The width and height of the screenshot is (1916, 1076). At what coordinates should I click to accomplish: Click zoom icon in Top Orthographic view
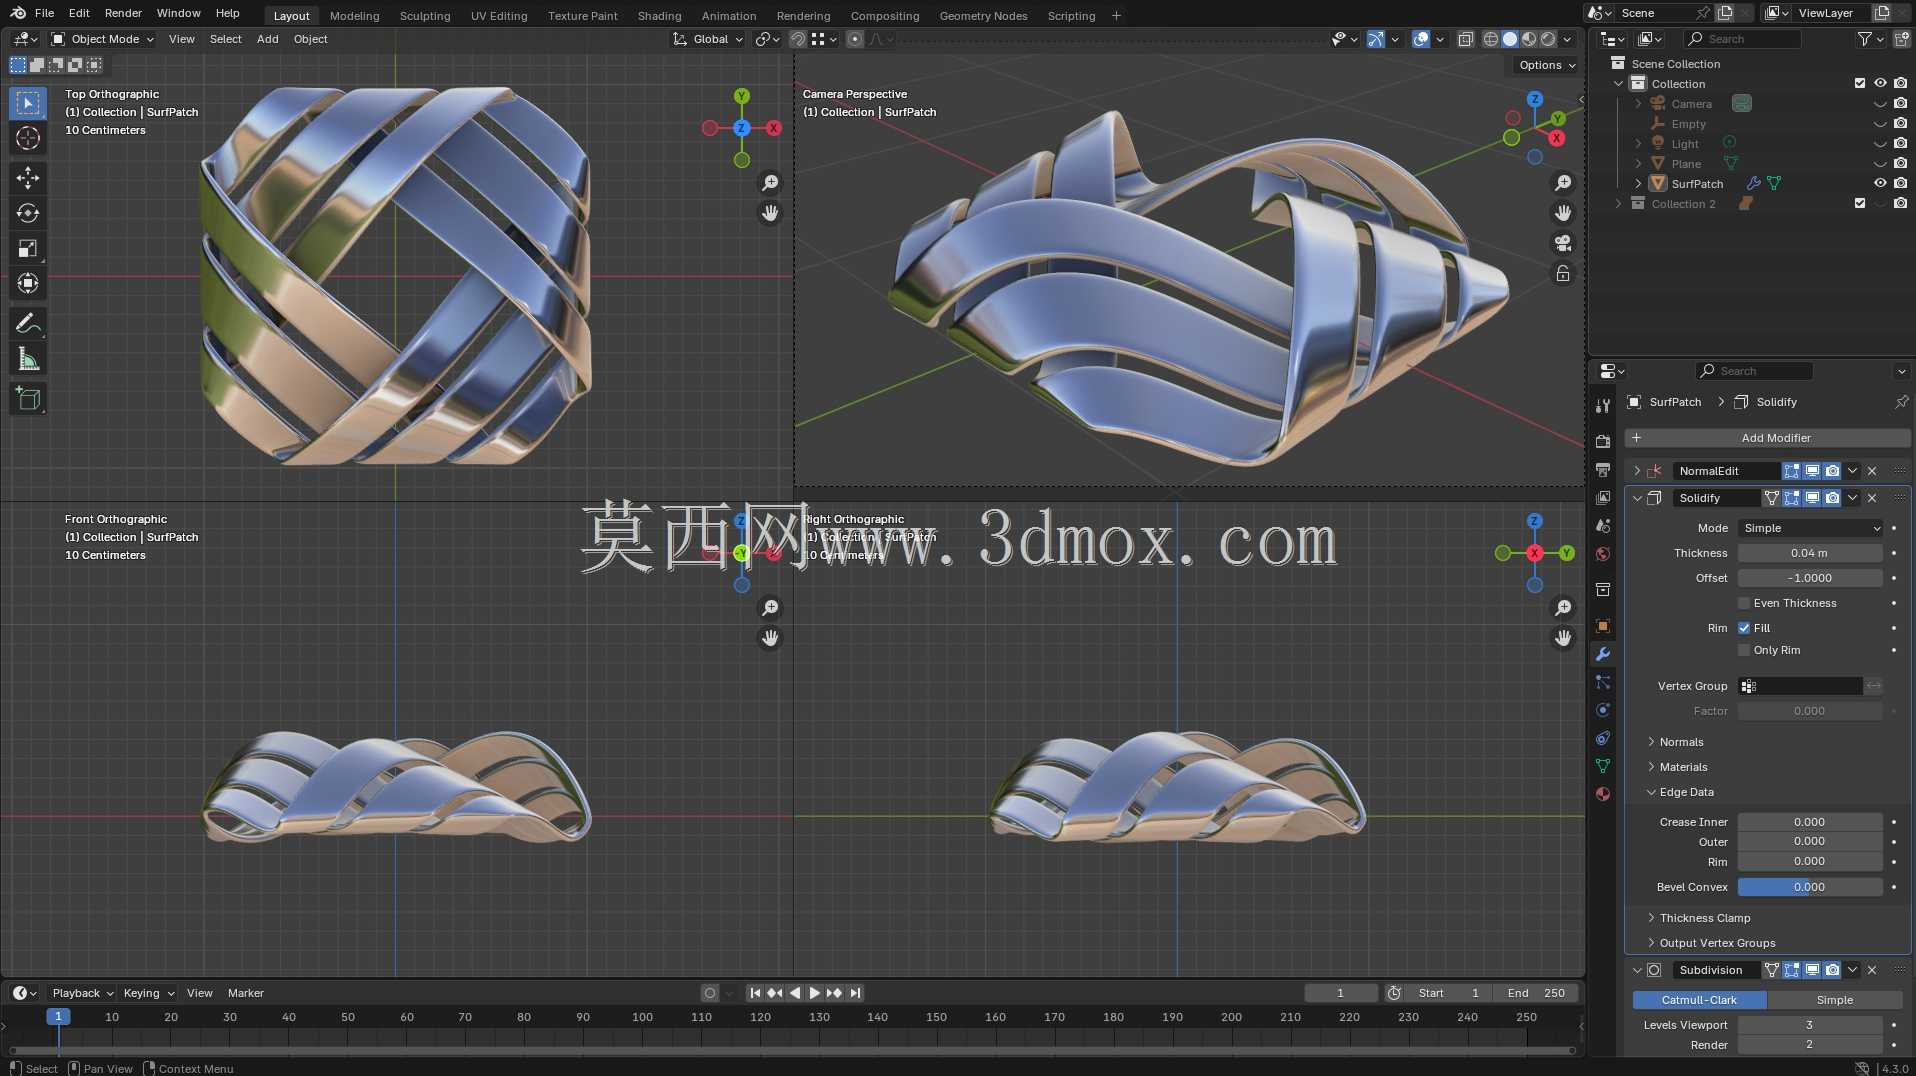(770, 183)
